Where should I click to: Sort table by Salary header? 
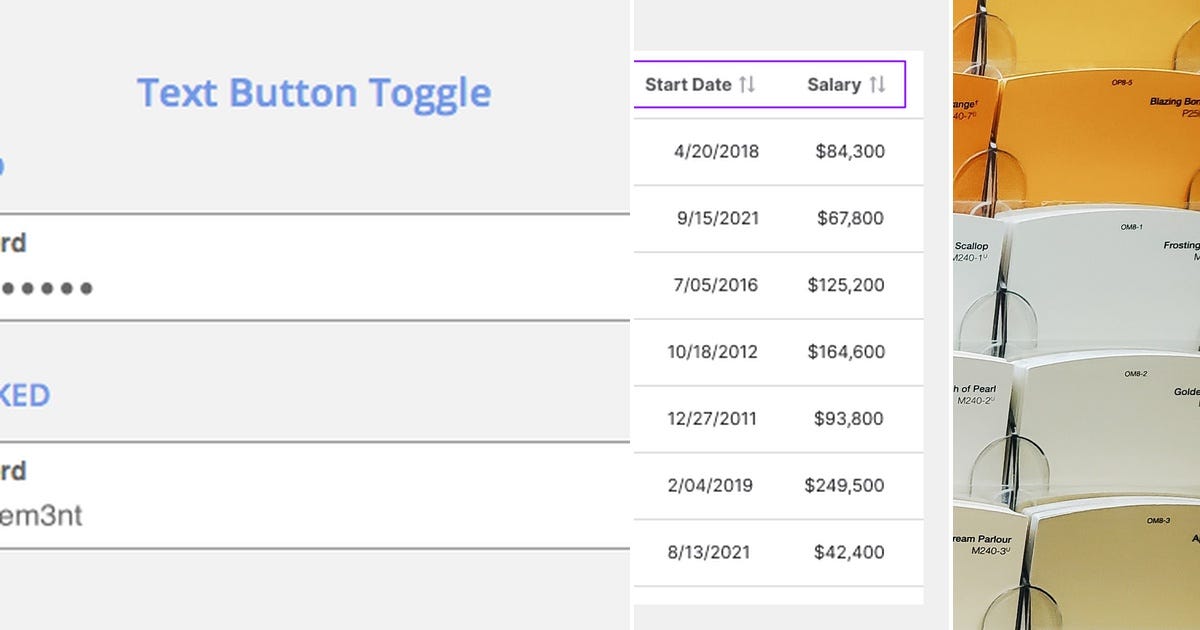point(833,85)
